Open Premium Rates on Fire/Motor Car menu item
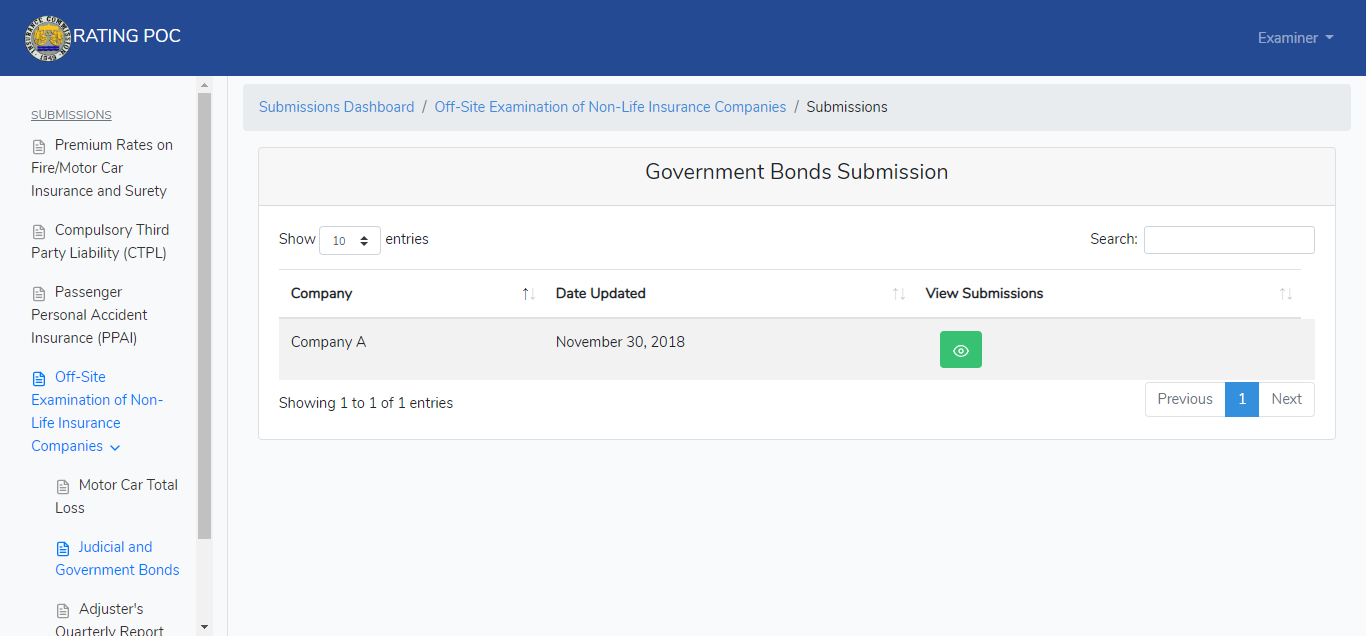Screen dimensions: 1366x636 102,168
